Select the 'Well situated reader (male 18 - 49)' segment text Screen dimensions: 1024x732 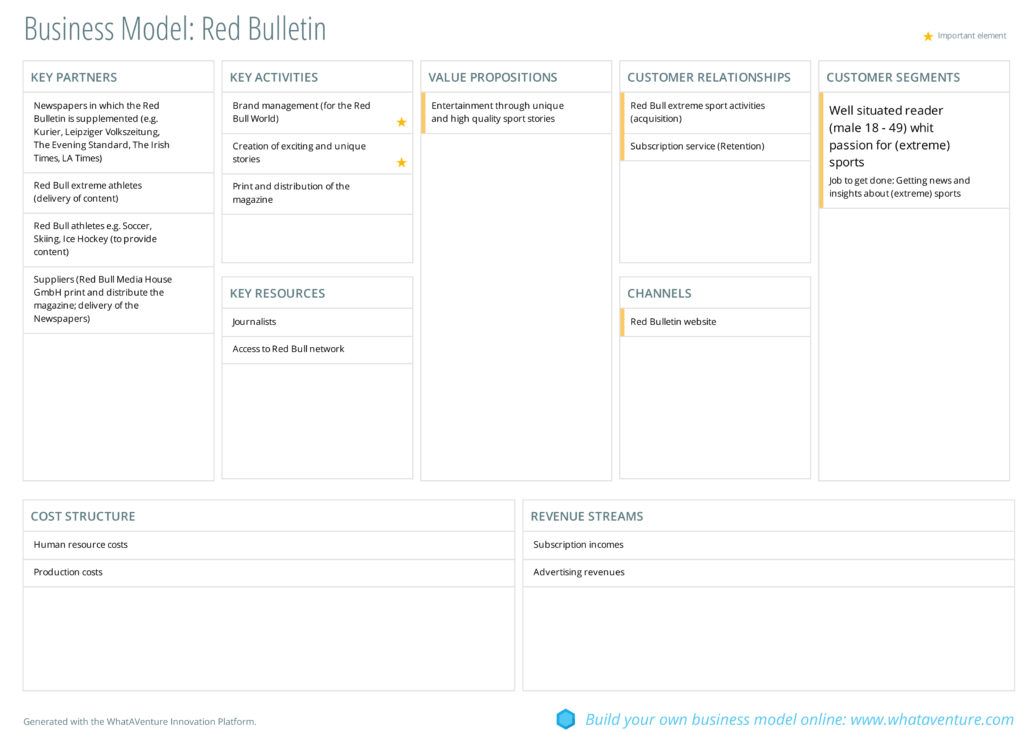point(889,136)
